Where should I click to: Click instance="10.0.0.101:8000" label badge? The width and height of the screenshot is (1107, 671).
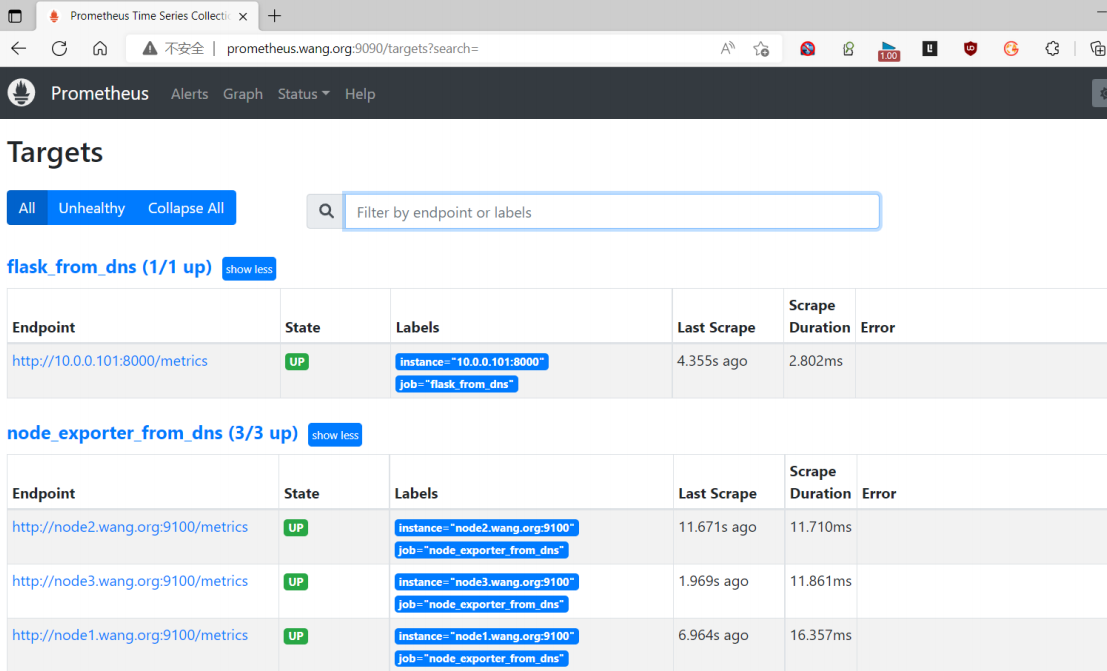[472, 362]
